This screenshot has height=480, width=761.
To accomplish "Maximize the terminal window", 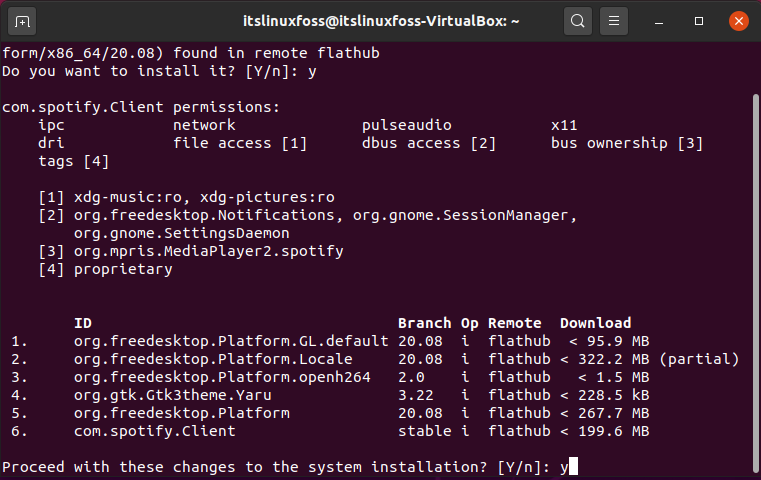I will coord(699,21).
